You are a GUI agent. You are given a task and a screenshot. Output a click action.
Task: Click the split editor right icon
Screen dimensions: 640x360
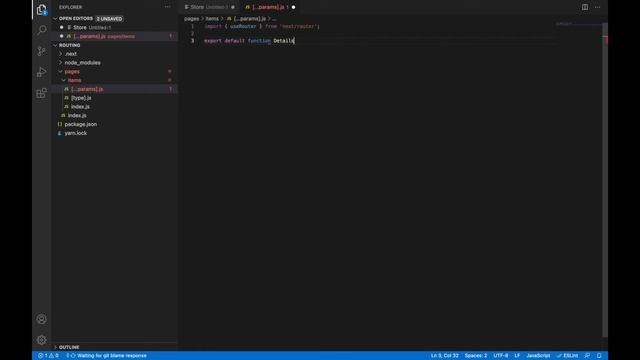tap(585, 7)
